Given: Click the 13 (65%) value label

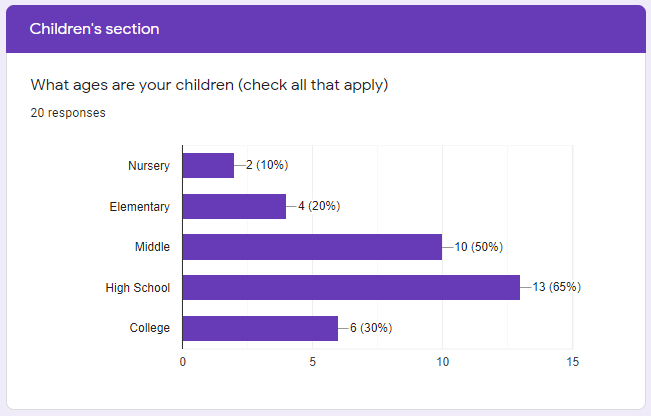Looking at the screenshot, I should coord(556,288).
